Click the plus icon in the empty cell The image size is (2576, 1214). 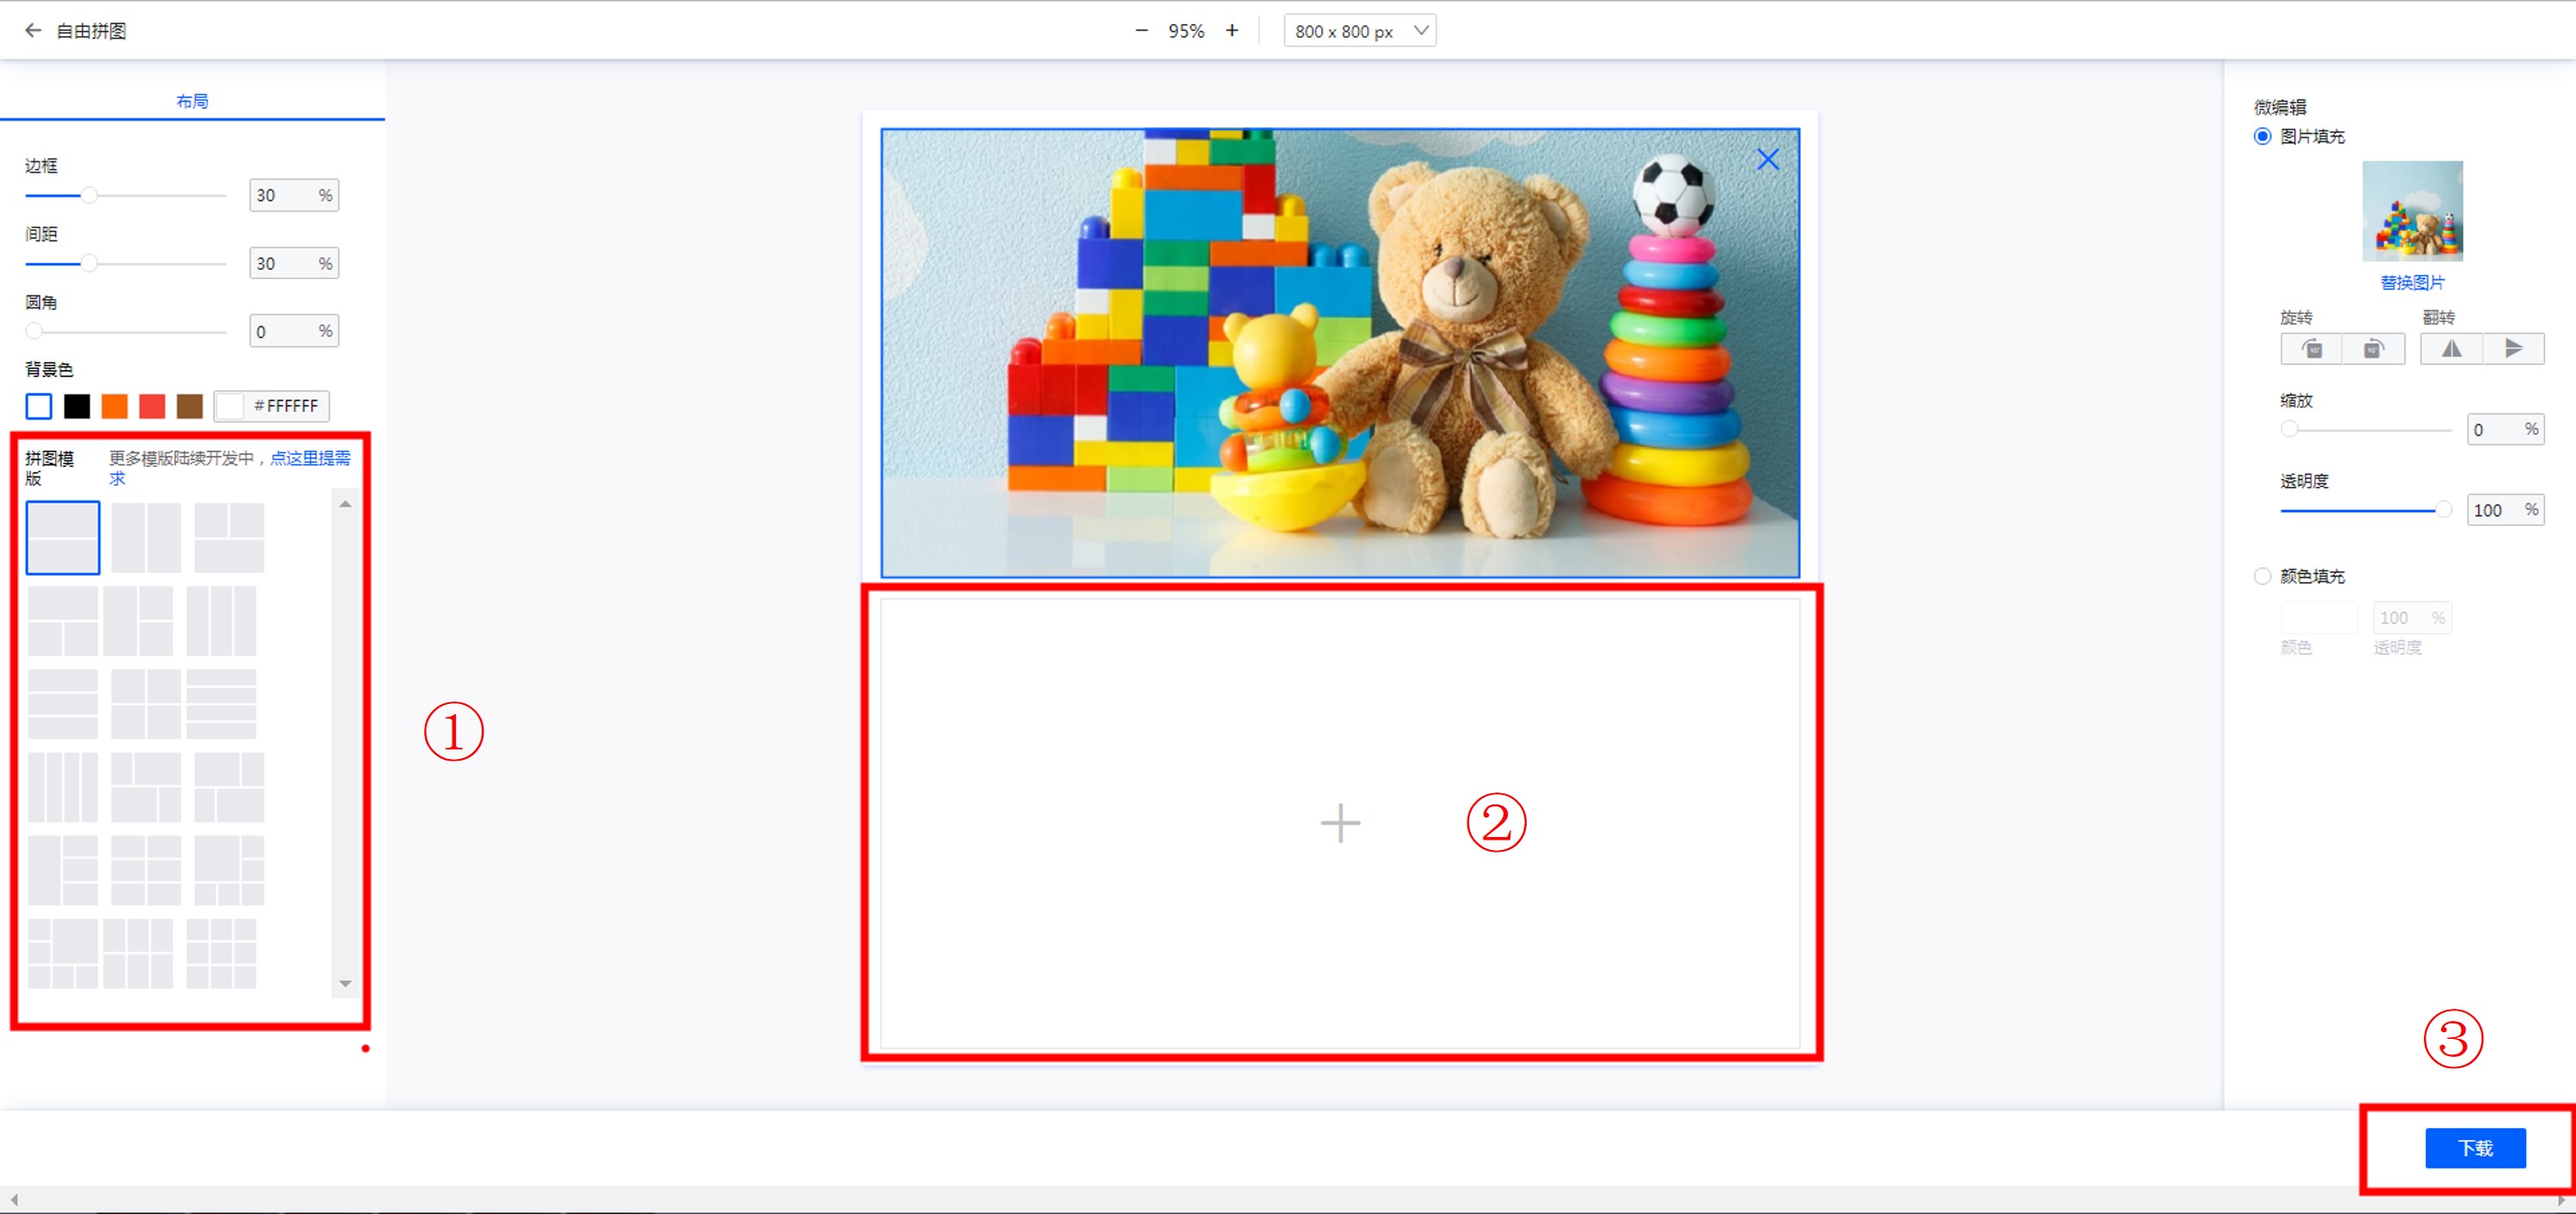click(1340, 822)
